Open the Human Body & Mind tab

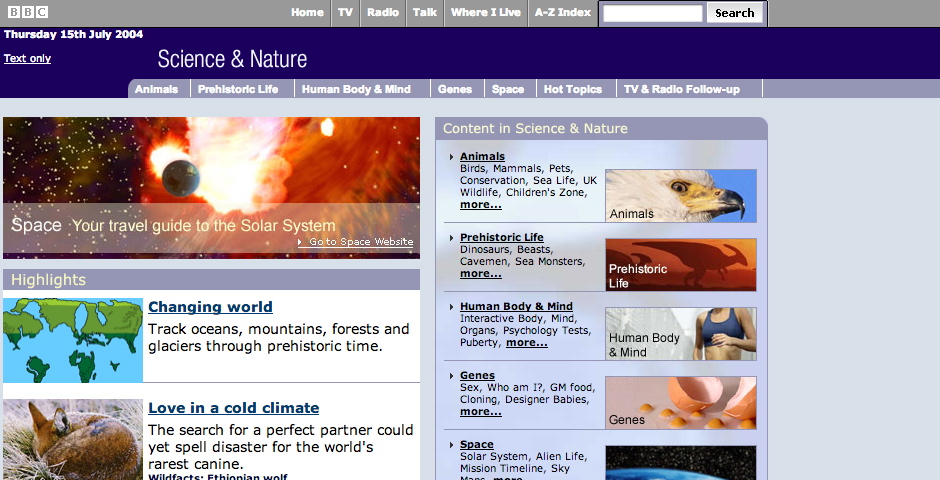(356, 89)
